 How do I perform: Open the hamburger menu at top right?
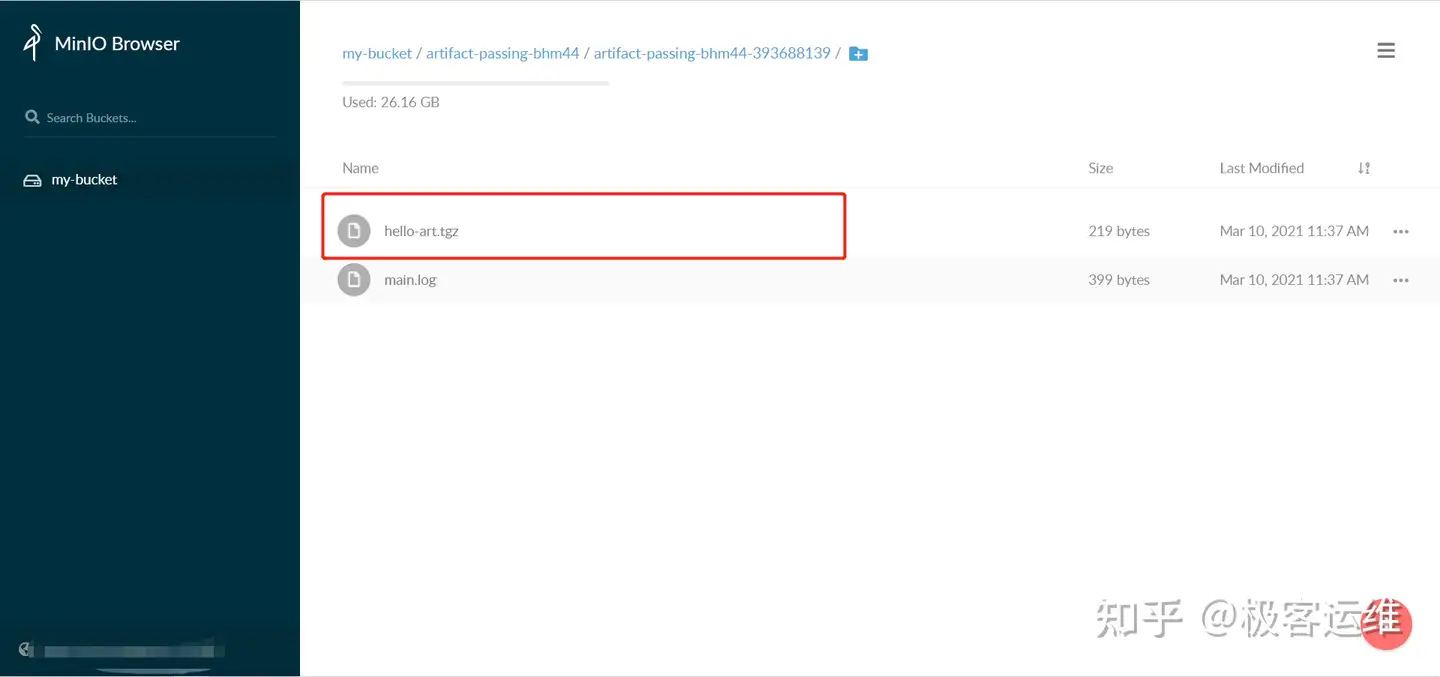pyautogui.click(x=1386, y=50)
